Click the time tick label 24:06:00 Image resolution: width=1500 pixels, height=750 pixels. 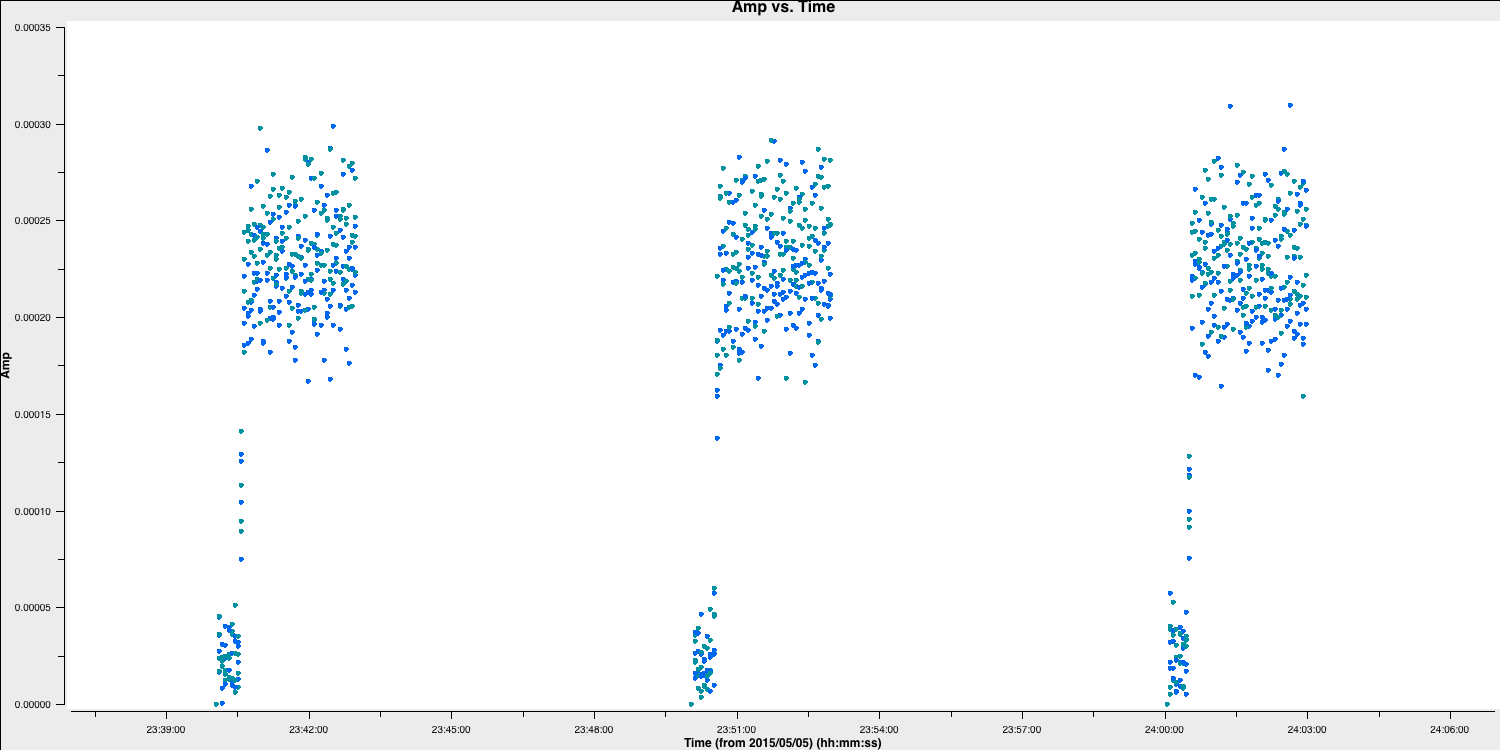(x=1450, y=729)
